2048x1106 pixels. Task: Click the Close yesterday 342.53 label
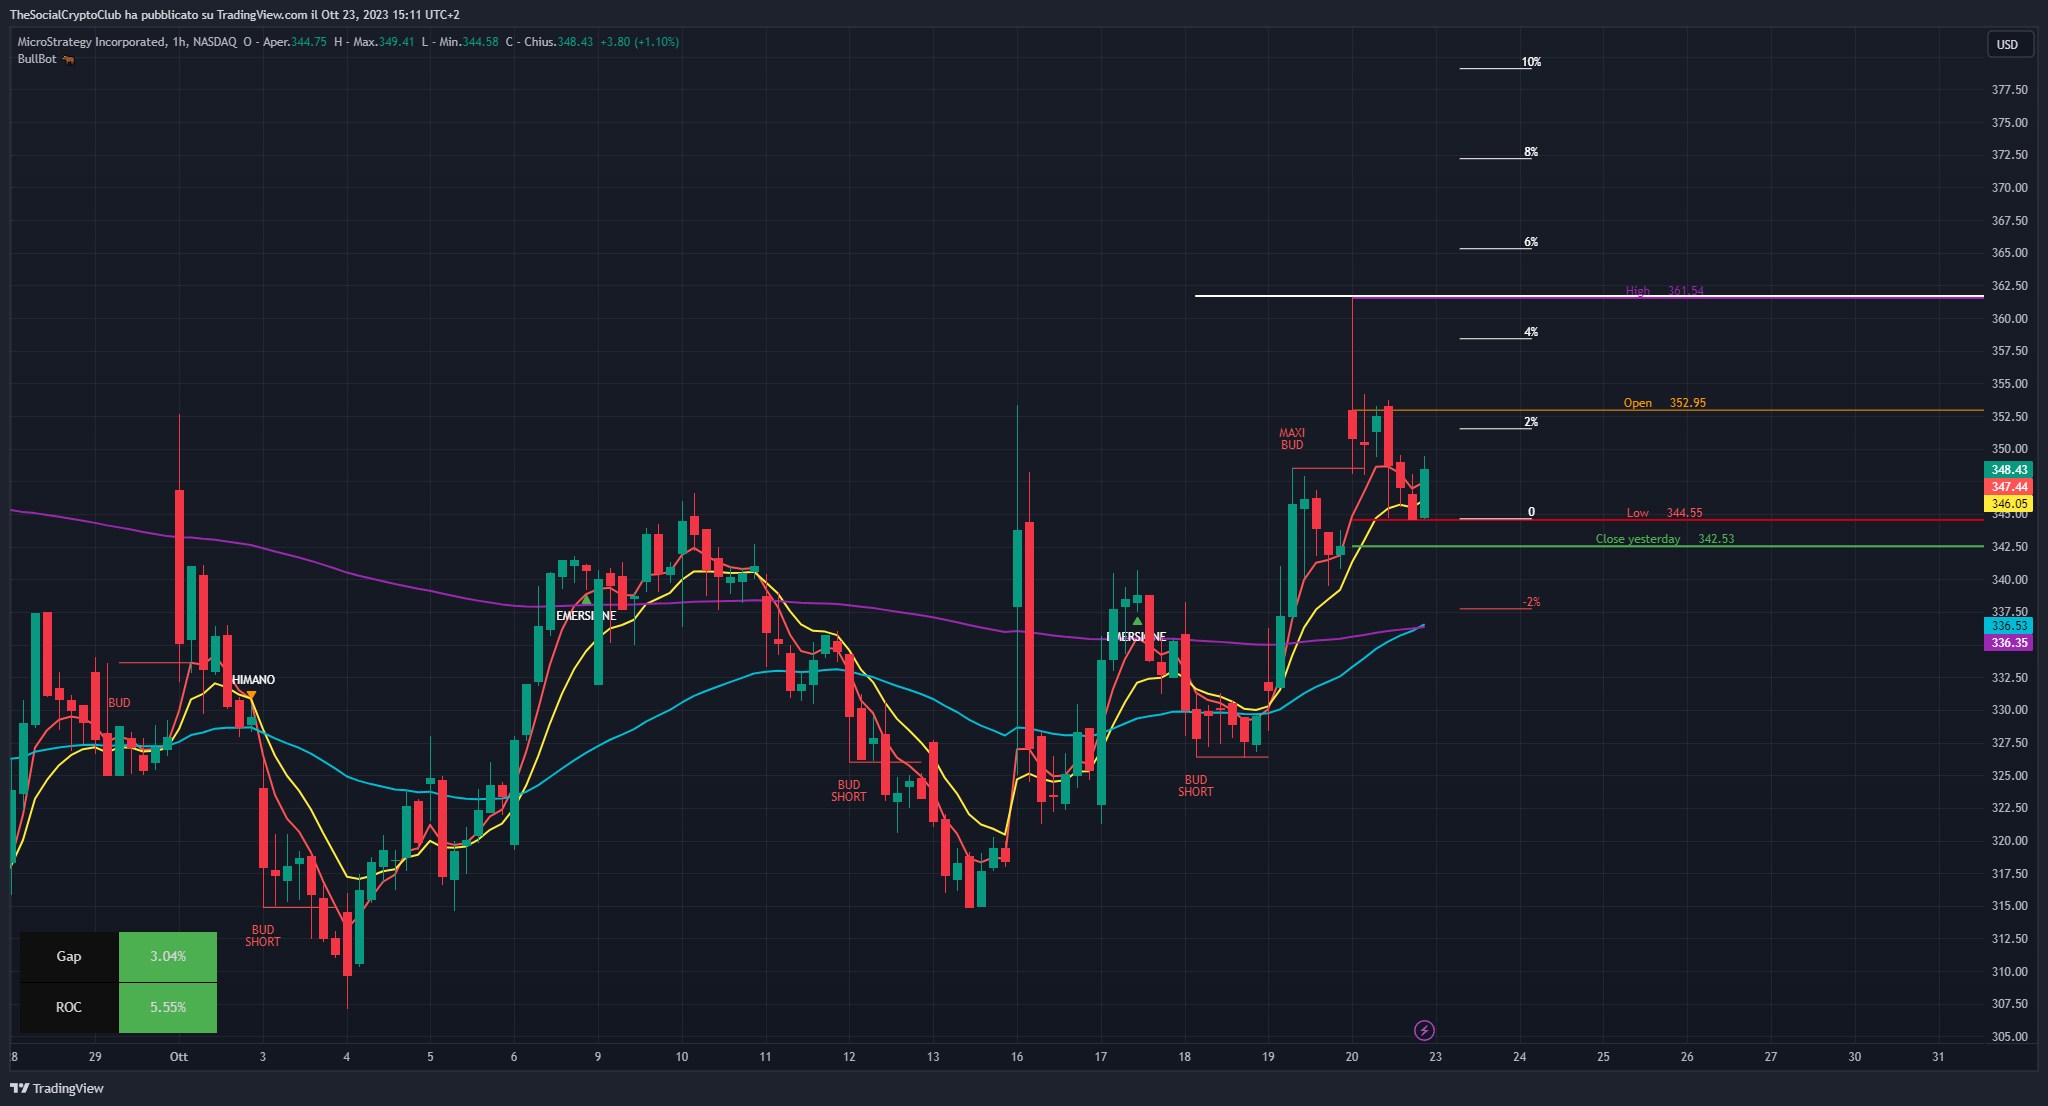pos(1664,539)
